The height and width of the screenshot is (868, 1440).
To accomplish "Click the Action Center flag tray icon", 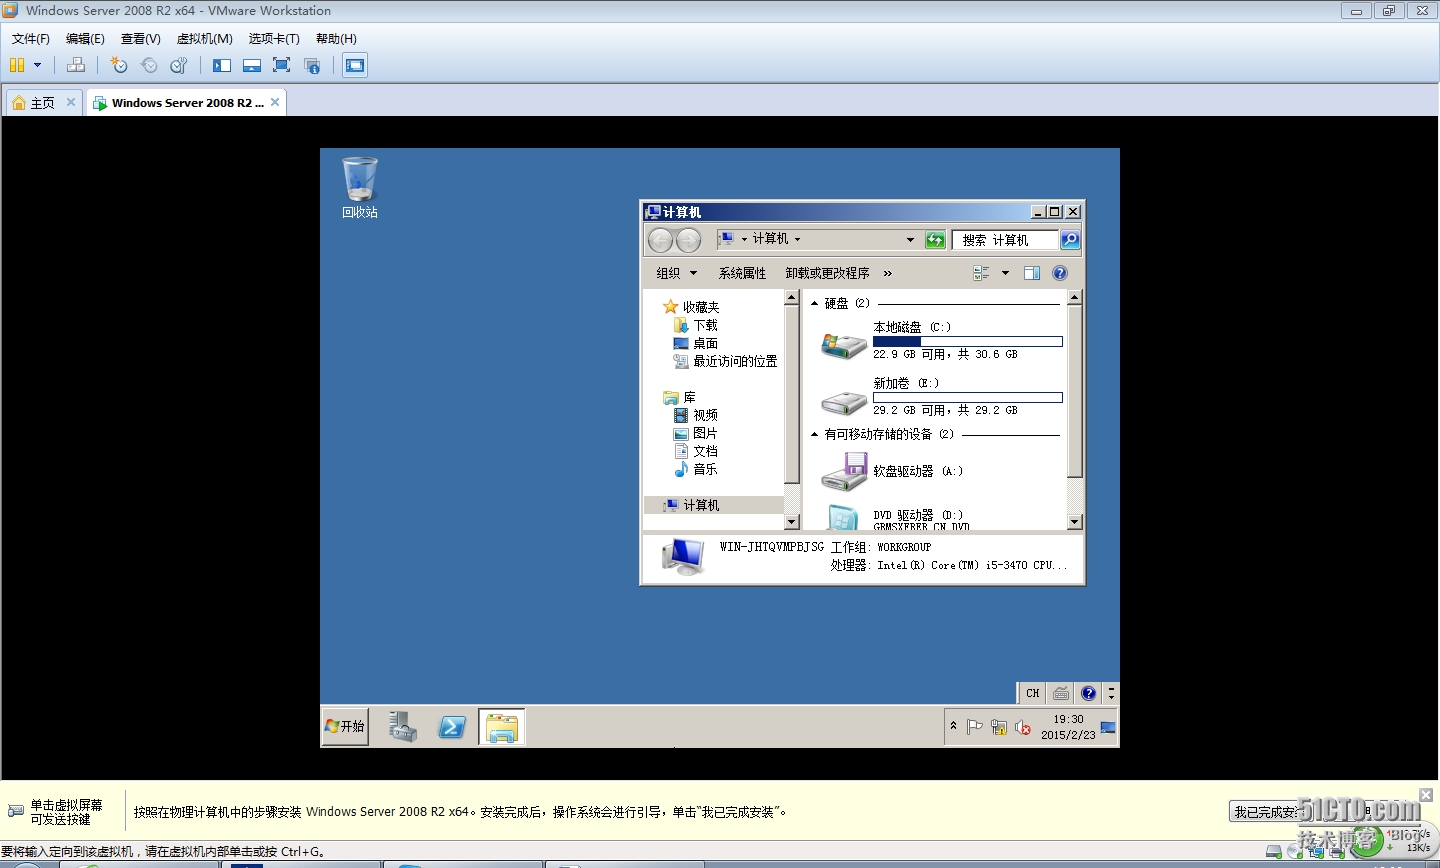I will (x=975, y=727).
